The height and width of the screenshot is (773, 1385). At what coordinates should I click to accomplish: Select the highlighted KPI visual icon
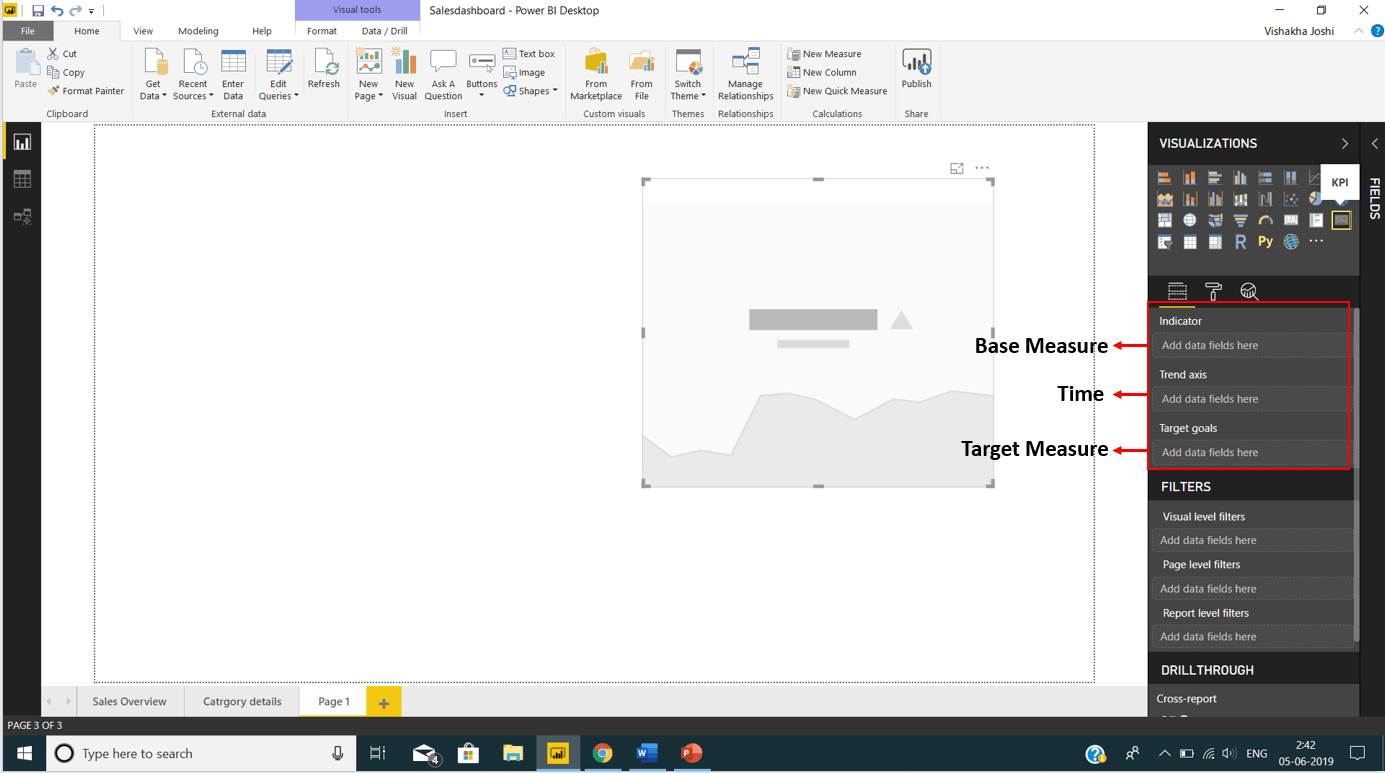pos(1341,220)
